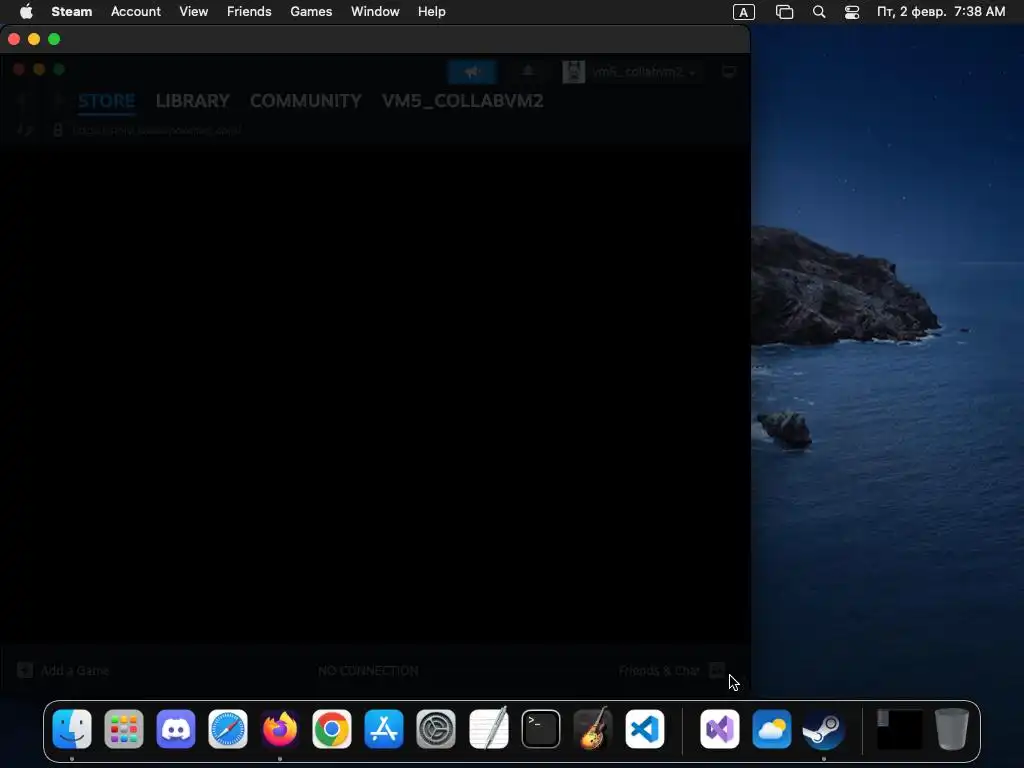This screenshot has width=1024, height=768.
Task: Launch Firefox from the Dock
Action: (x=280, y=729)
